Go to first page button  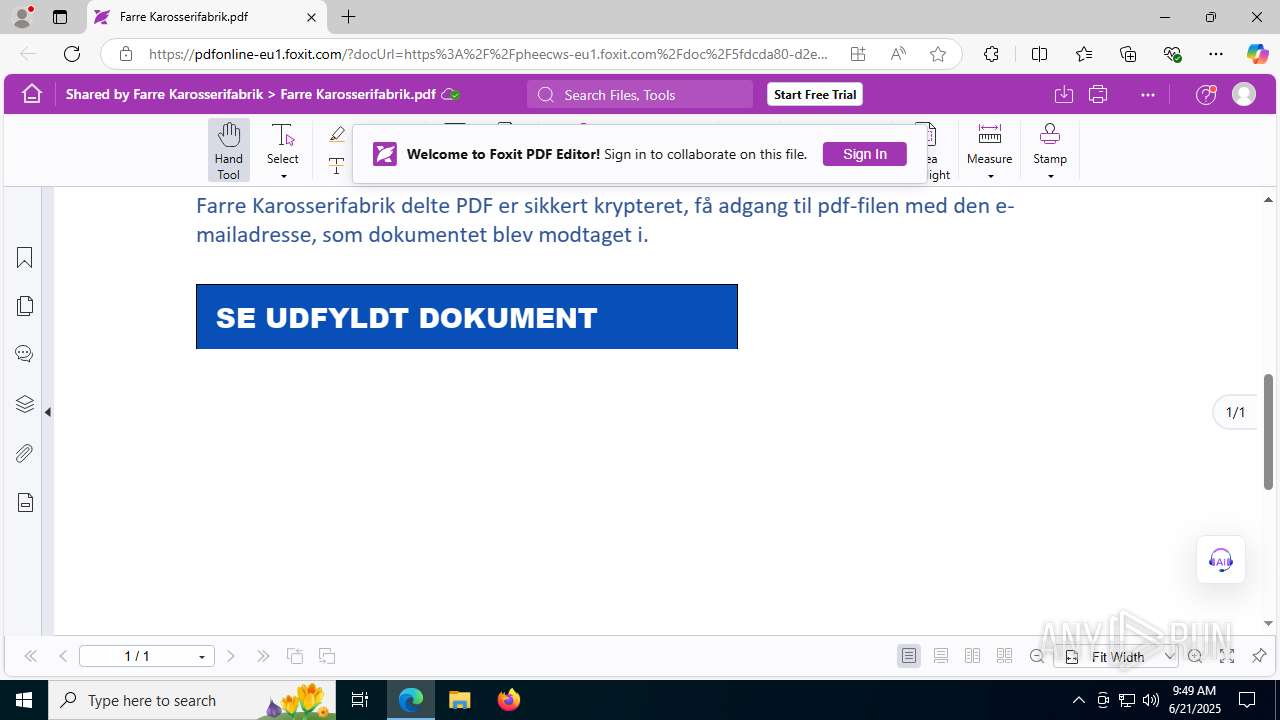tap(31, 656)
